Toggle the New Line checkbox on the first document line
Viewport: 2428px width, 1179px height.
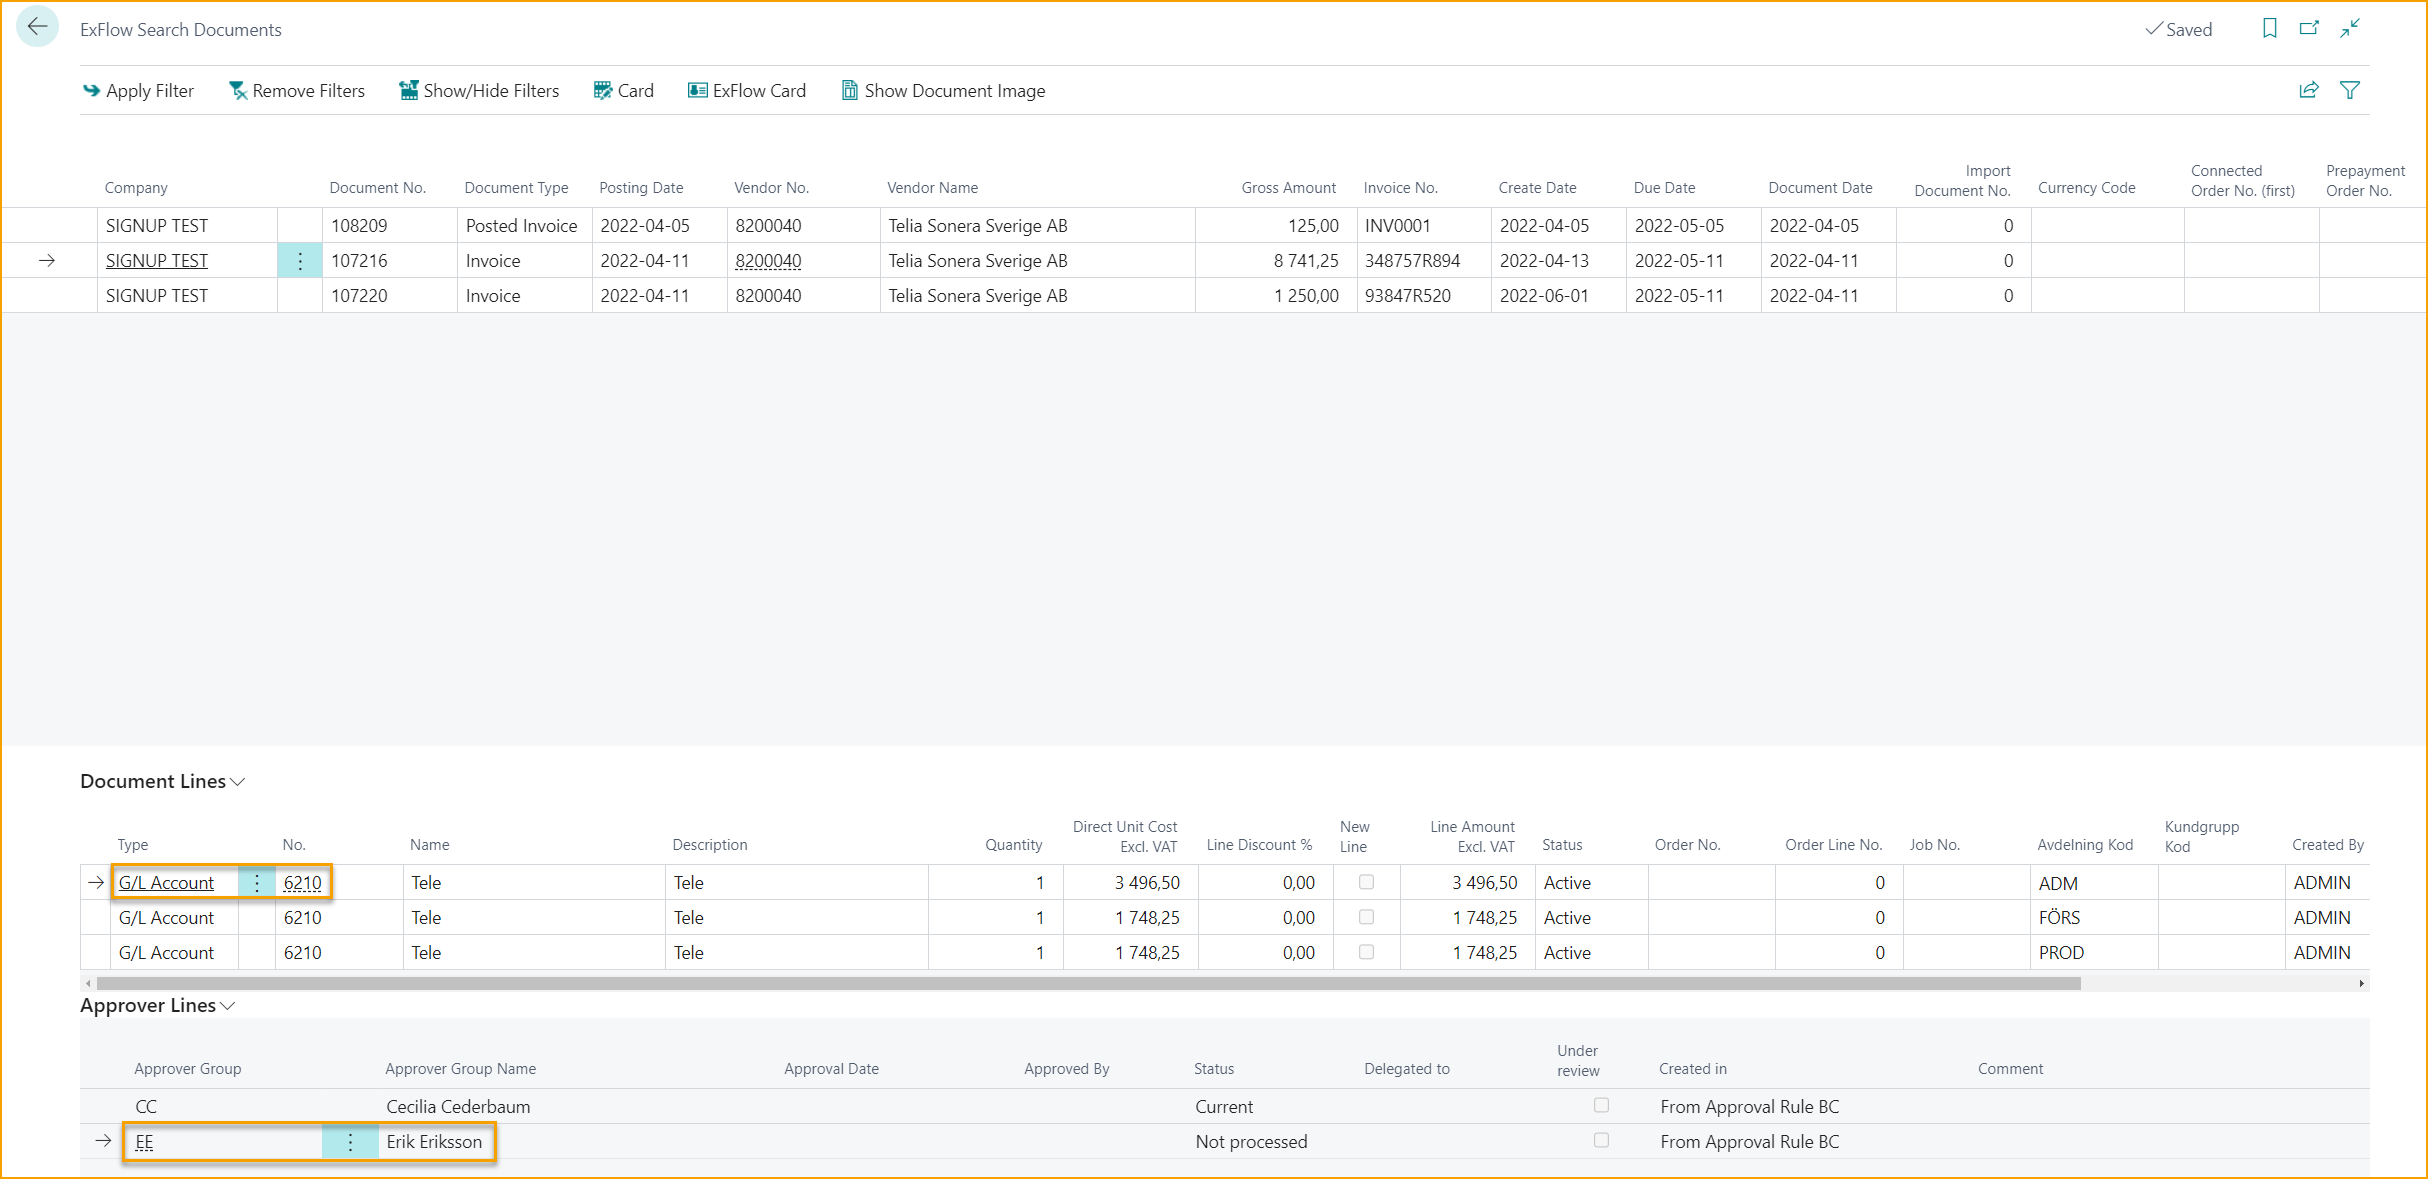[1366, 882]
